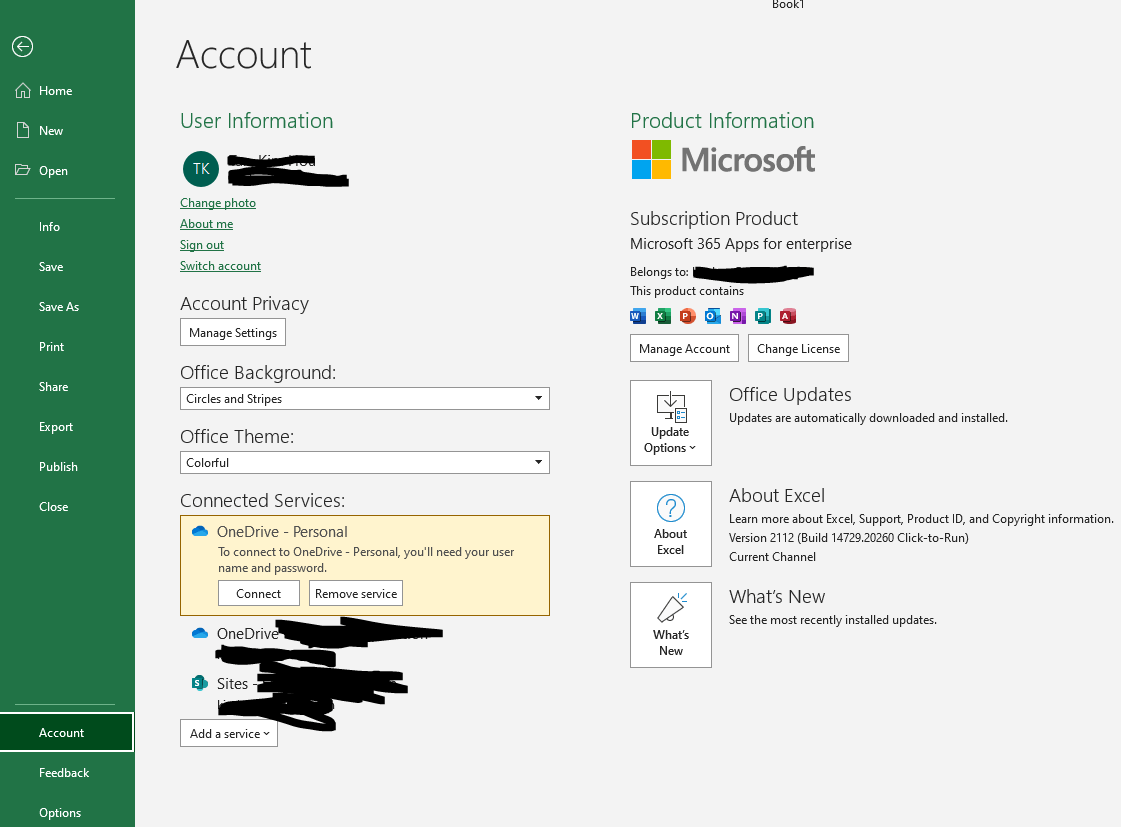Open Options in the sidebar
This screenshot has height=827, width=1121.
coord(60,813)
